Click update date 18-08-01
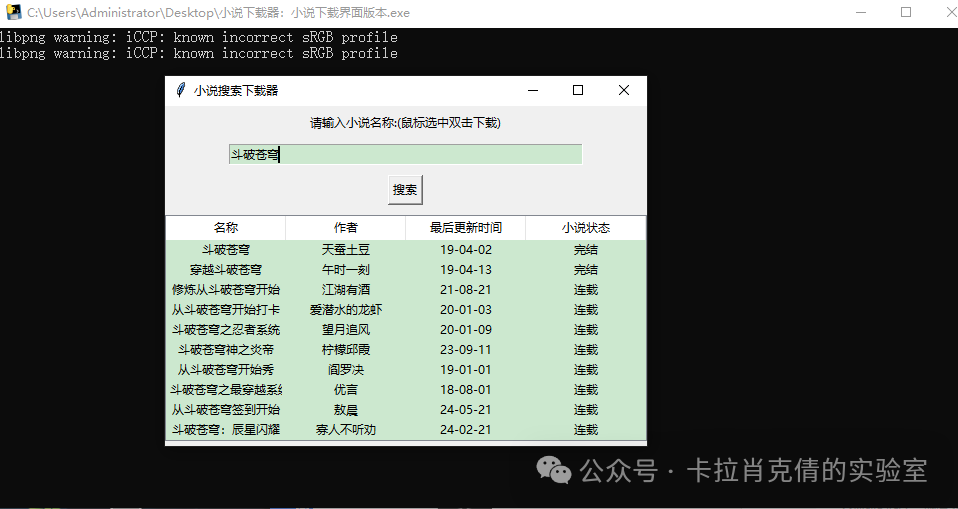Image resolution: width=958 pixels, height=509 pixels. point(466,390)
